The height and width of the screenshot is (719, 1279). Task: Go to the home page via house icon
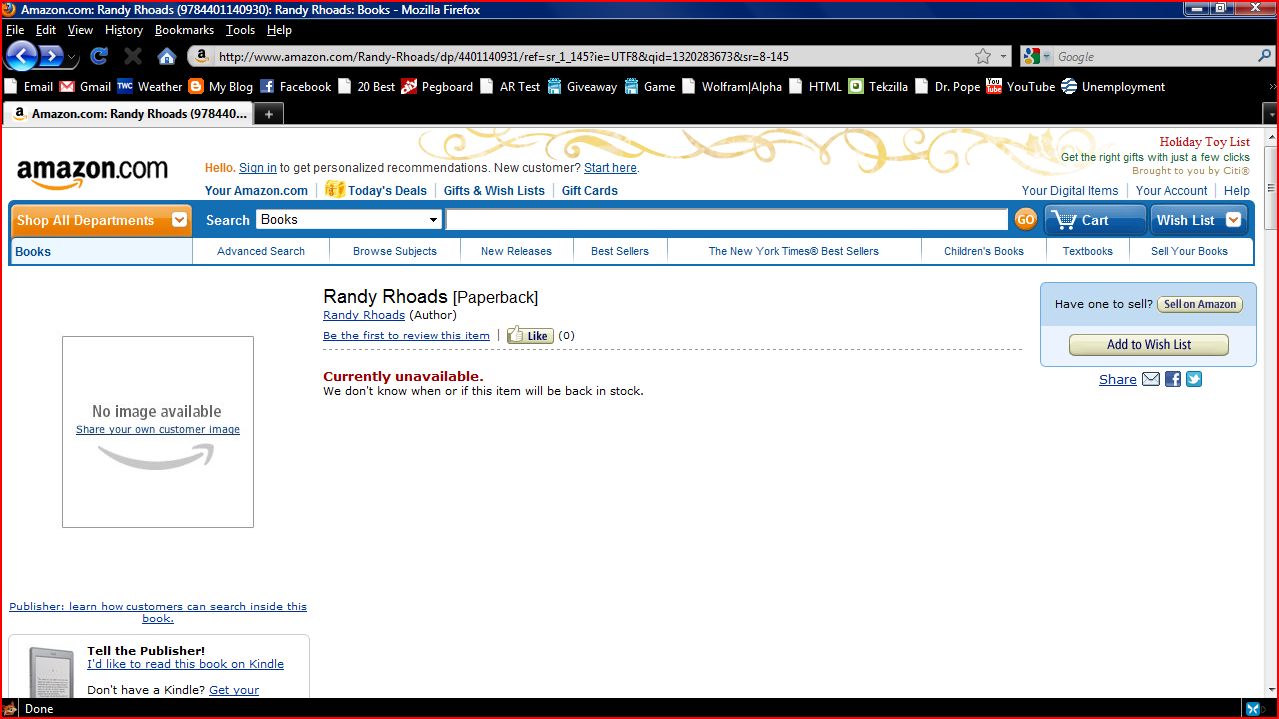click(167, 56)
